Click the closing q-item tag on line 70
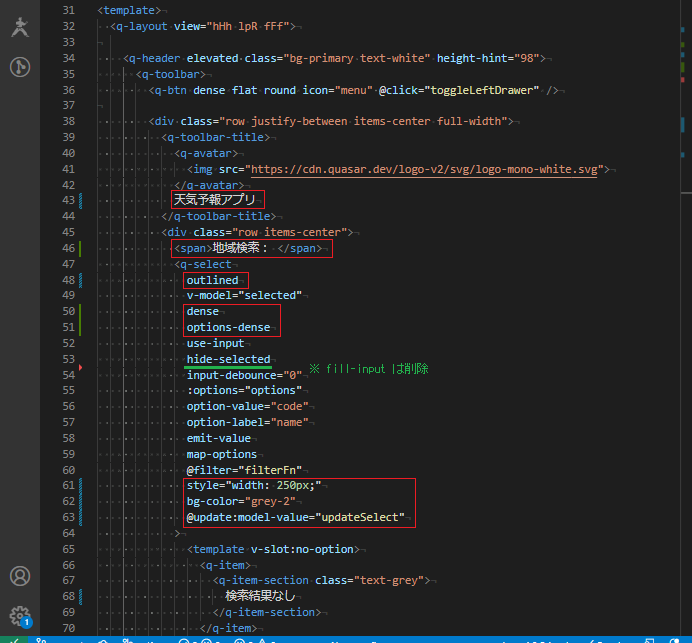This screenshot has width=692, height=643. point(228,628)
